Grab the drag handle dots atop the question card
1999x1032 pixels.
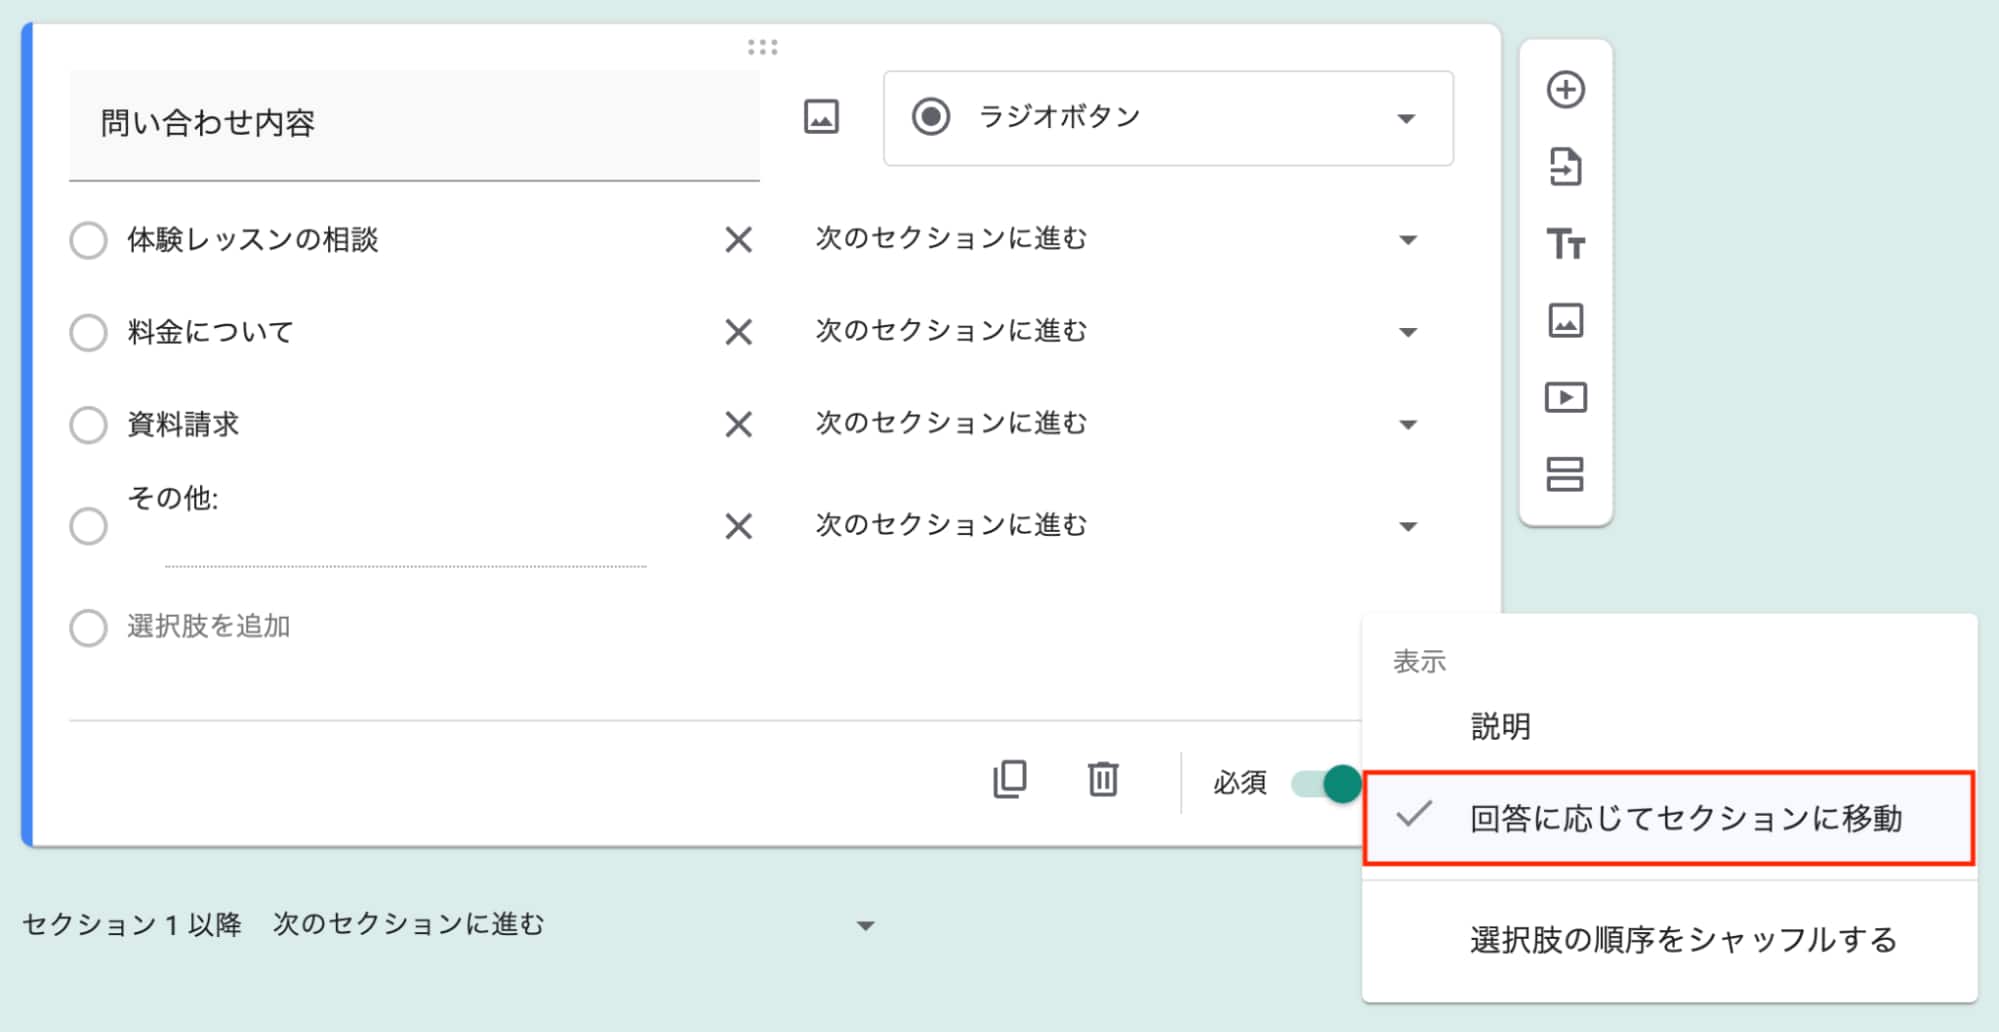pos(762,47)
